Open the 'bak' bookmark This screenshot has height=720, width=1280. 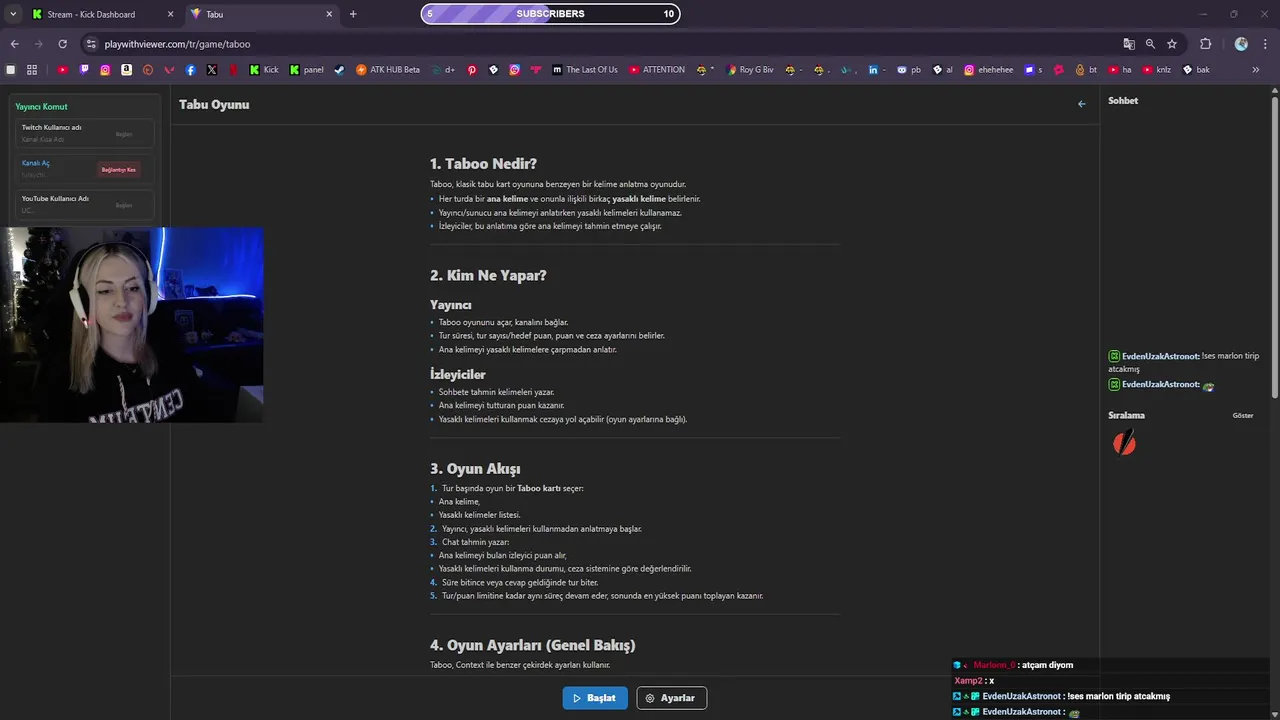click(1195, 70)
